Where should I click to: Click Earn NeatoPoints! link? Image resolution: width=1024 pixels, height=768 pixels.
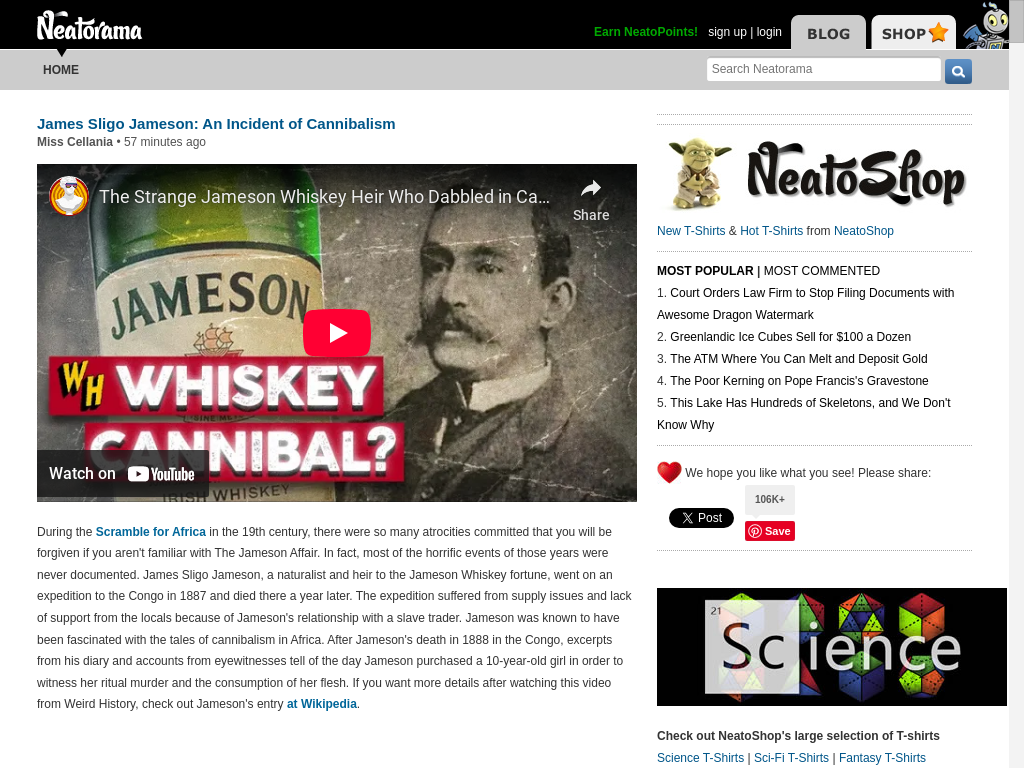645,32
